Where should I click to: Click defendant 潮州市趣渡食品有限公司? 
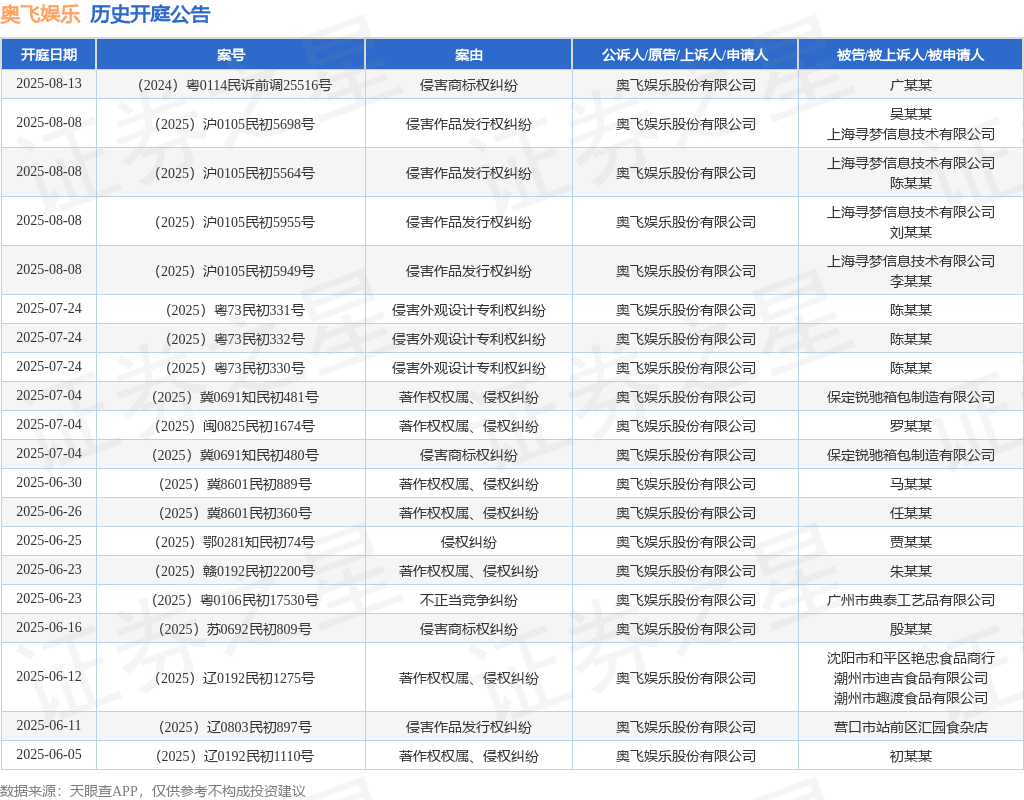910,699
